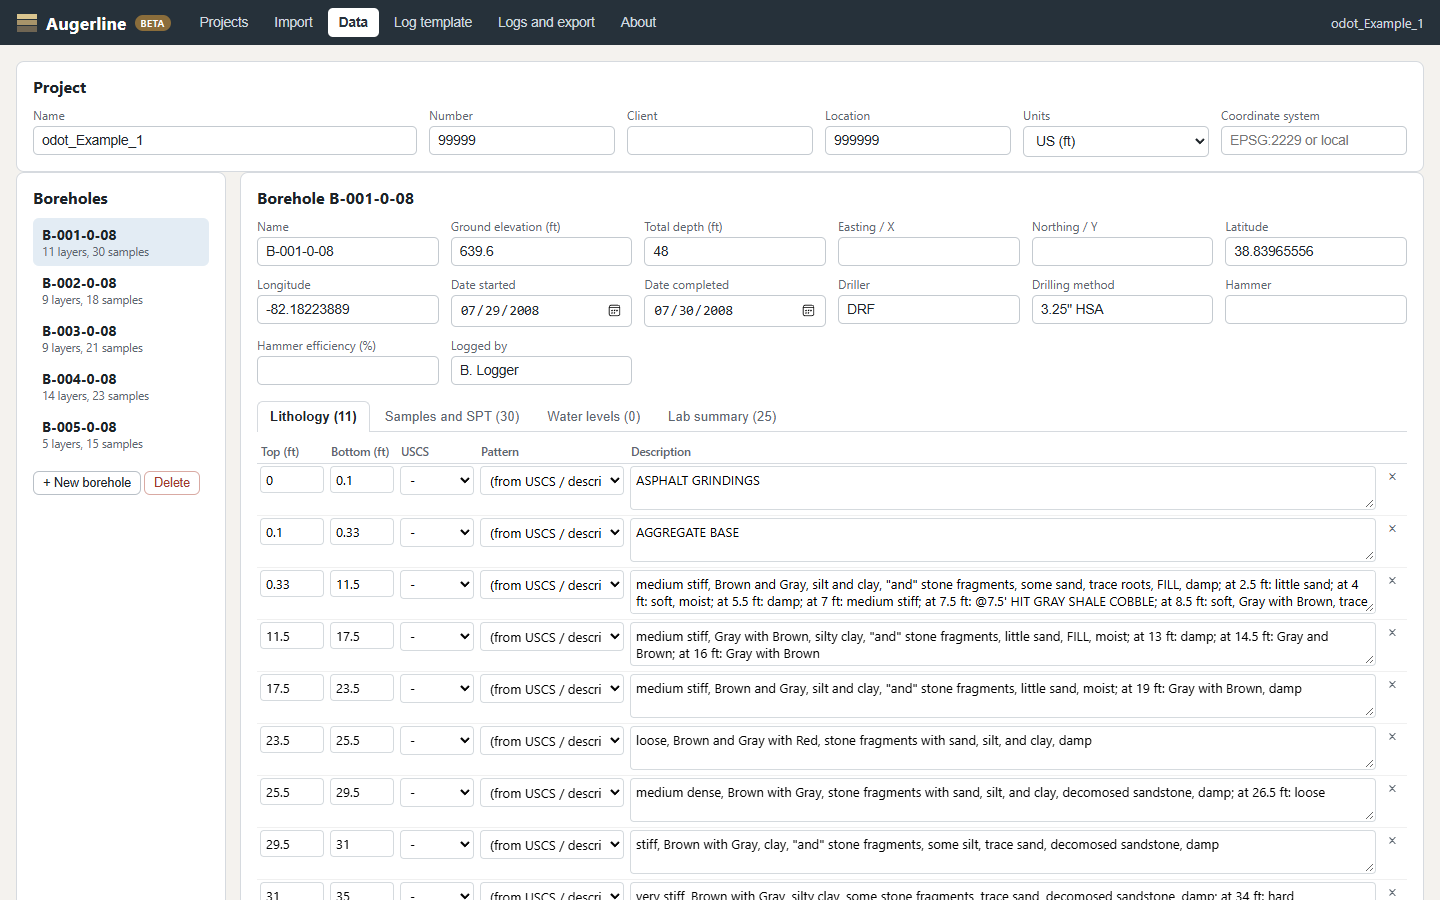Image resolution: width=1440 pixels, height=900 pixels.
Task: Click the Augerline logo icon
Action: tap(27, 22)
